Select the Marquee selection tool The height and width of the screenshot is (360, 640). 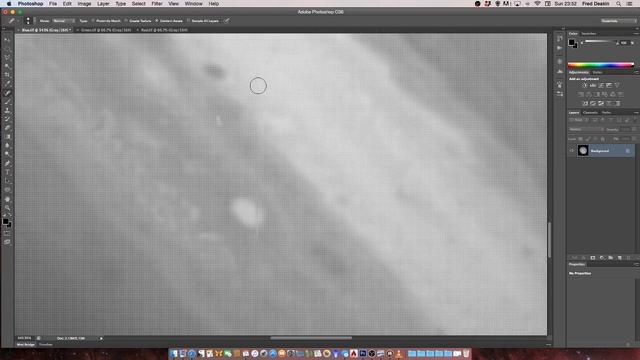pos(7,49)
